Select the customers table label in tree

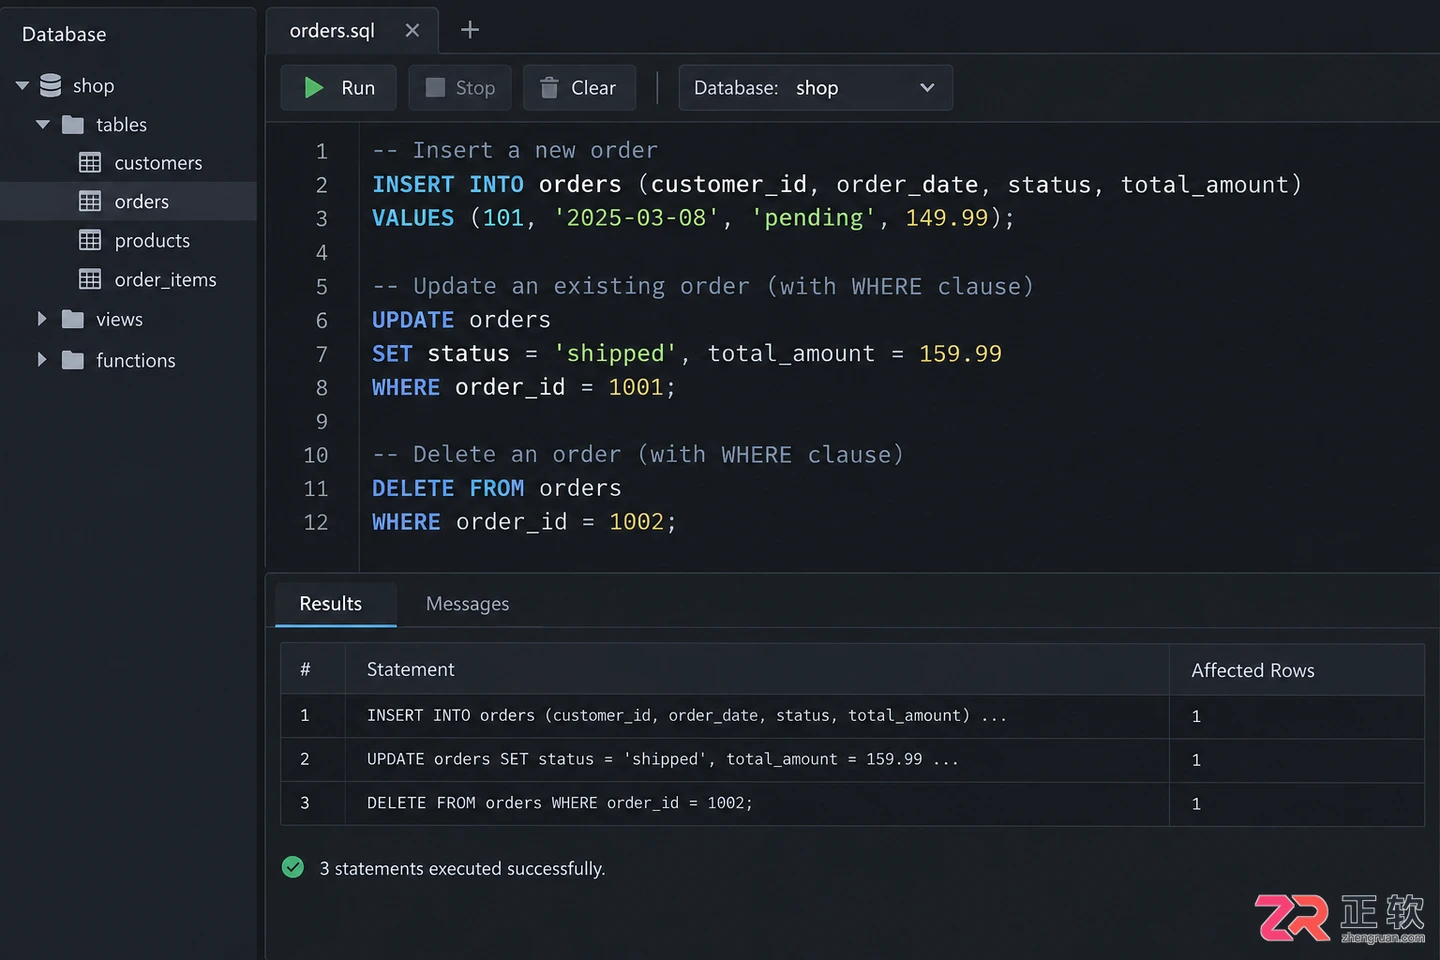[158, 163]
